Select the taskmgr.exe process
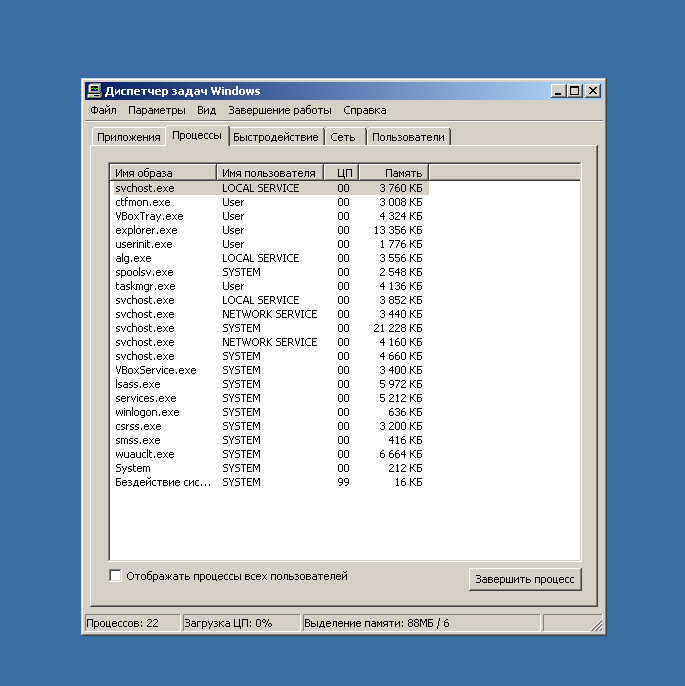This screenshot has height=686, width=685. click(x=269, y=286)
